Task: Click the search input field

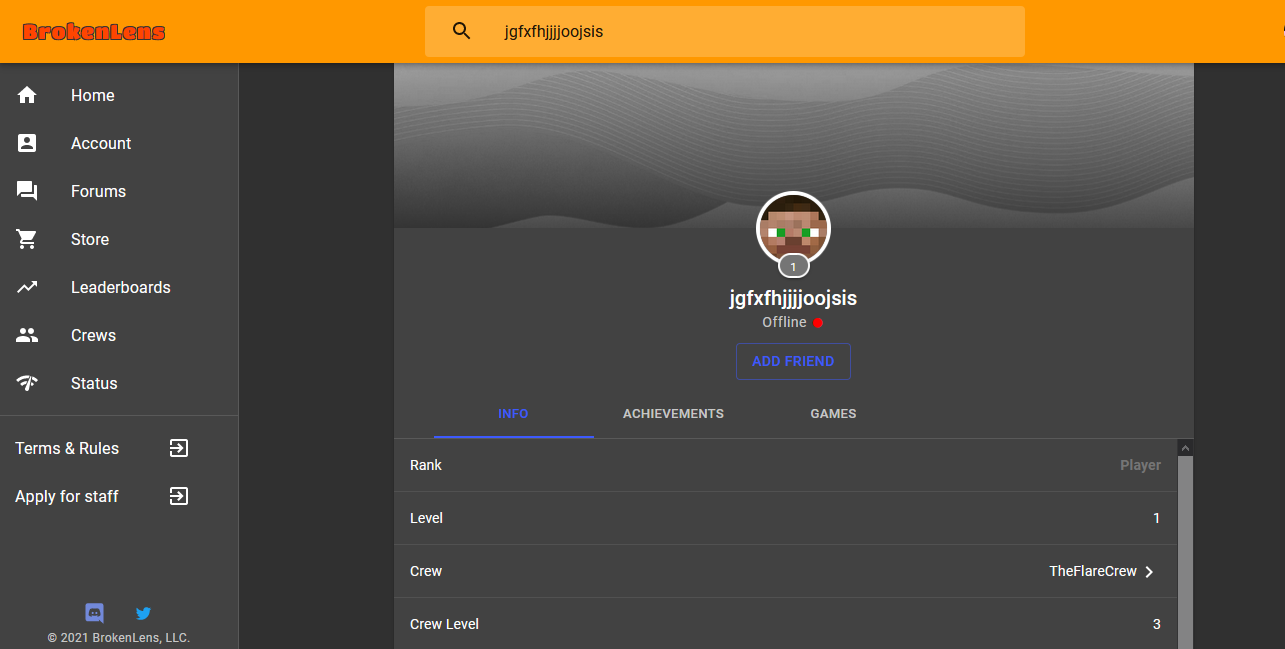Action: 725,31
